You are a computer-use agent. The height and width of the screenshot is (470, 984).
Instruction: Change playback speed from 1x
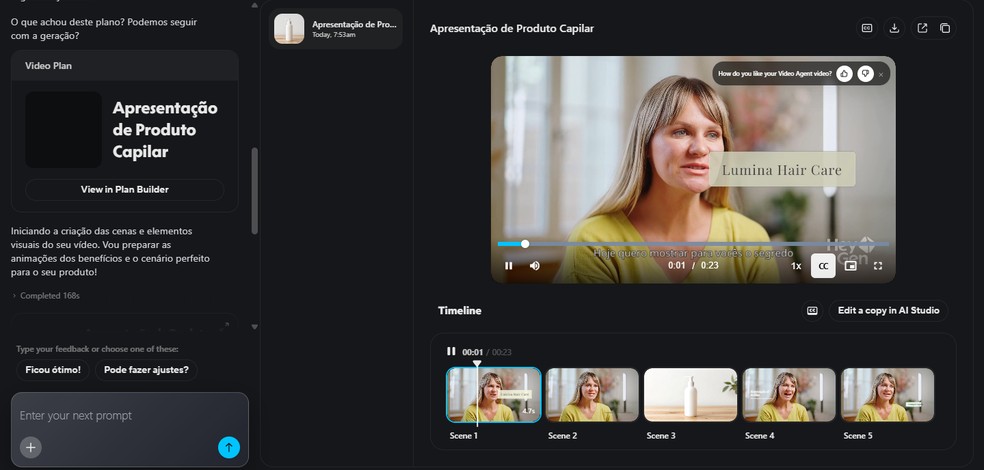795,266
